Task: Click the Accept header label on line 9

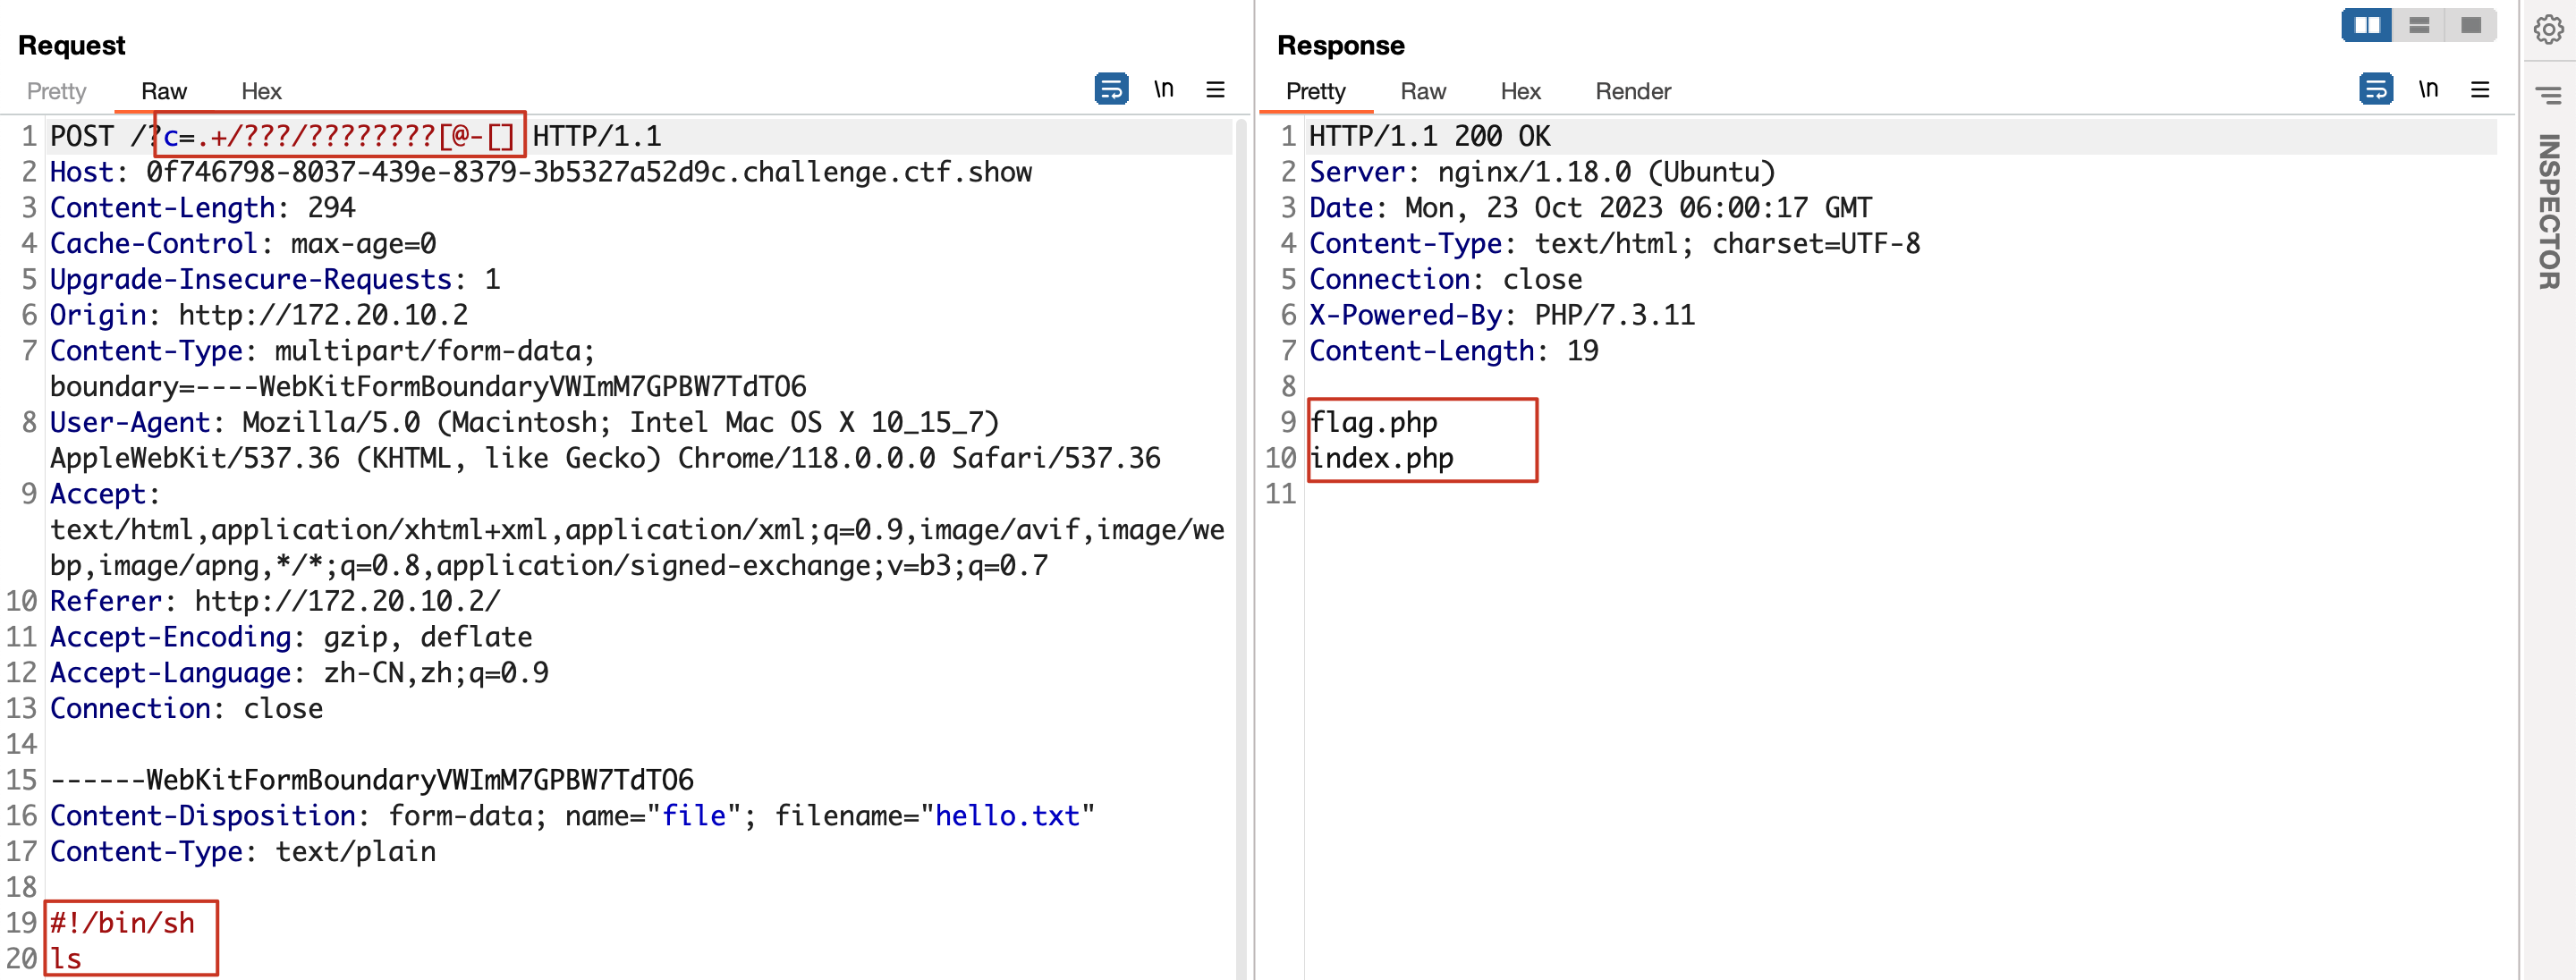Action: (x=104, y=495)
